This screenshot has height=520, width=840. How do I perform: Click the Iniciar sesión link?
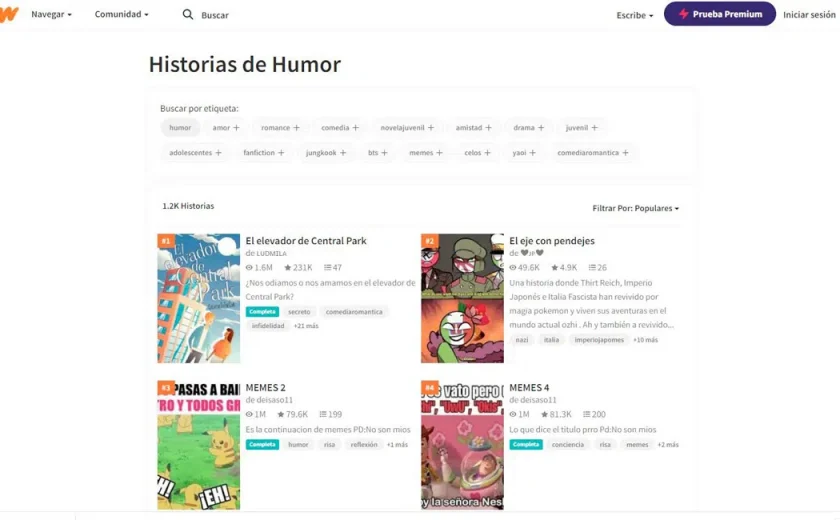(x=809, y=15)
